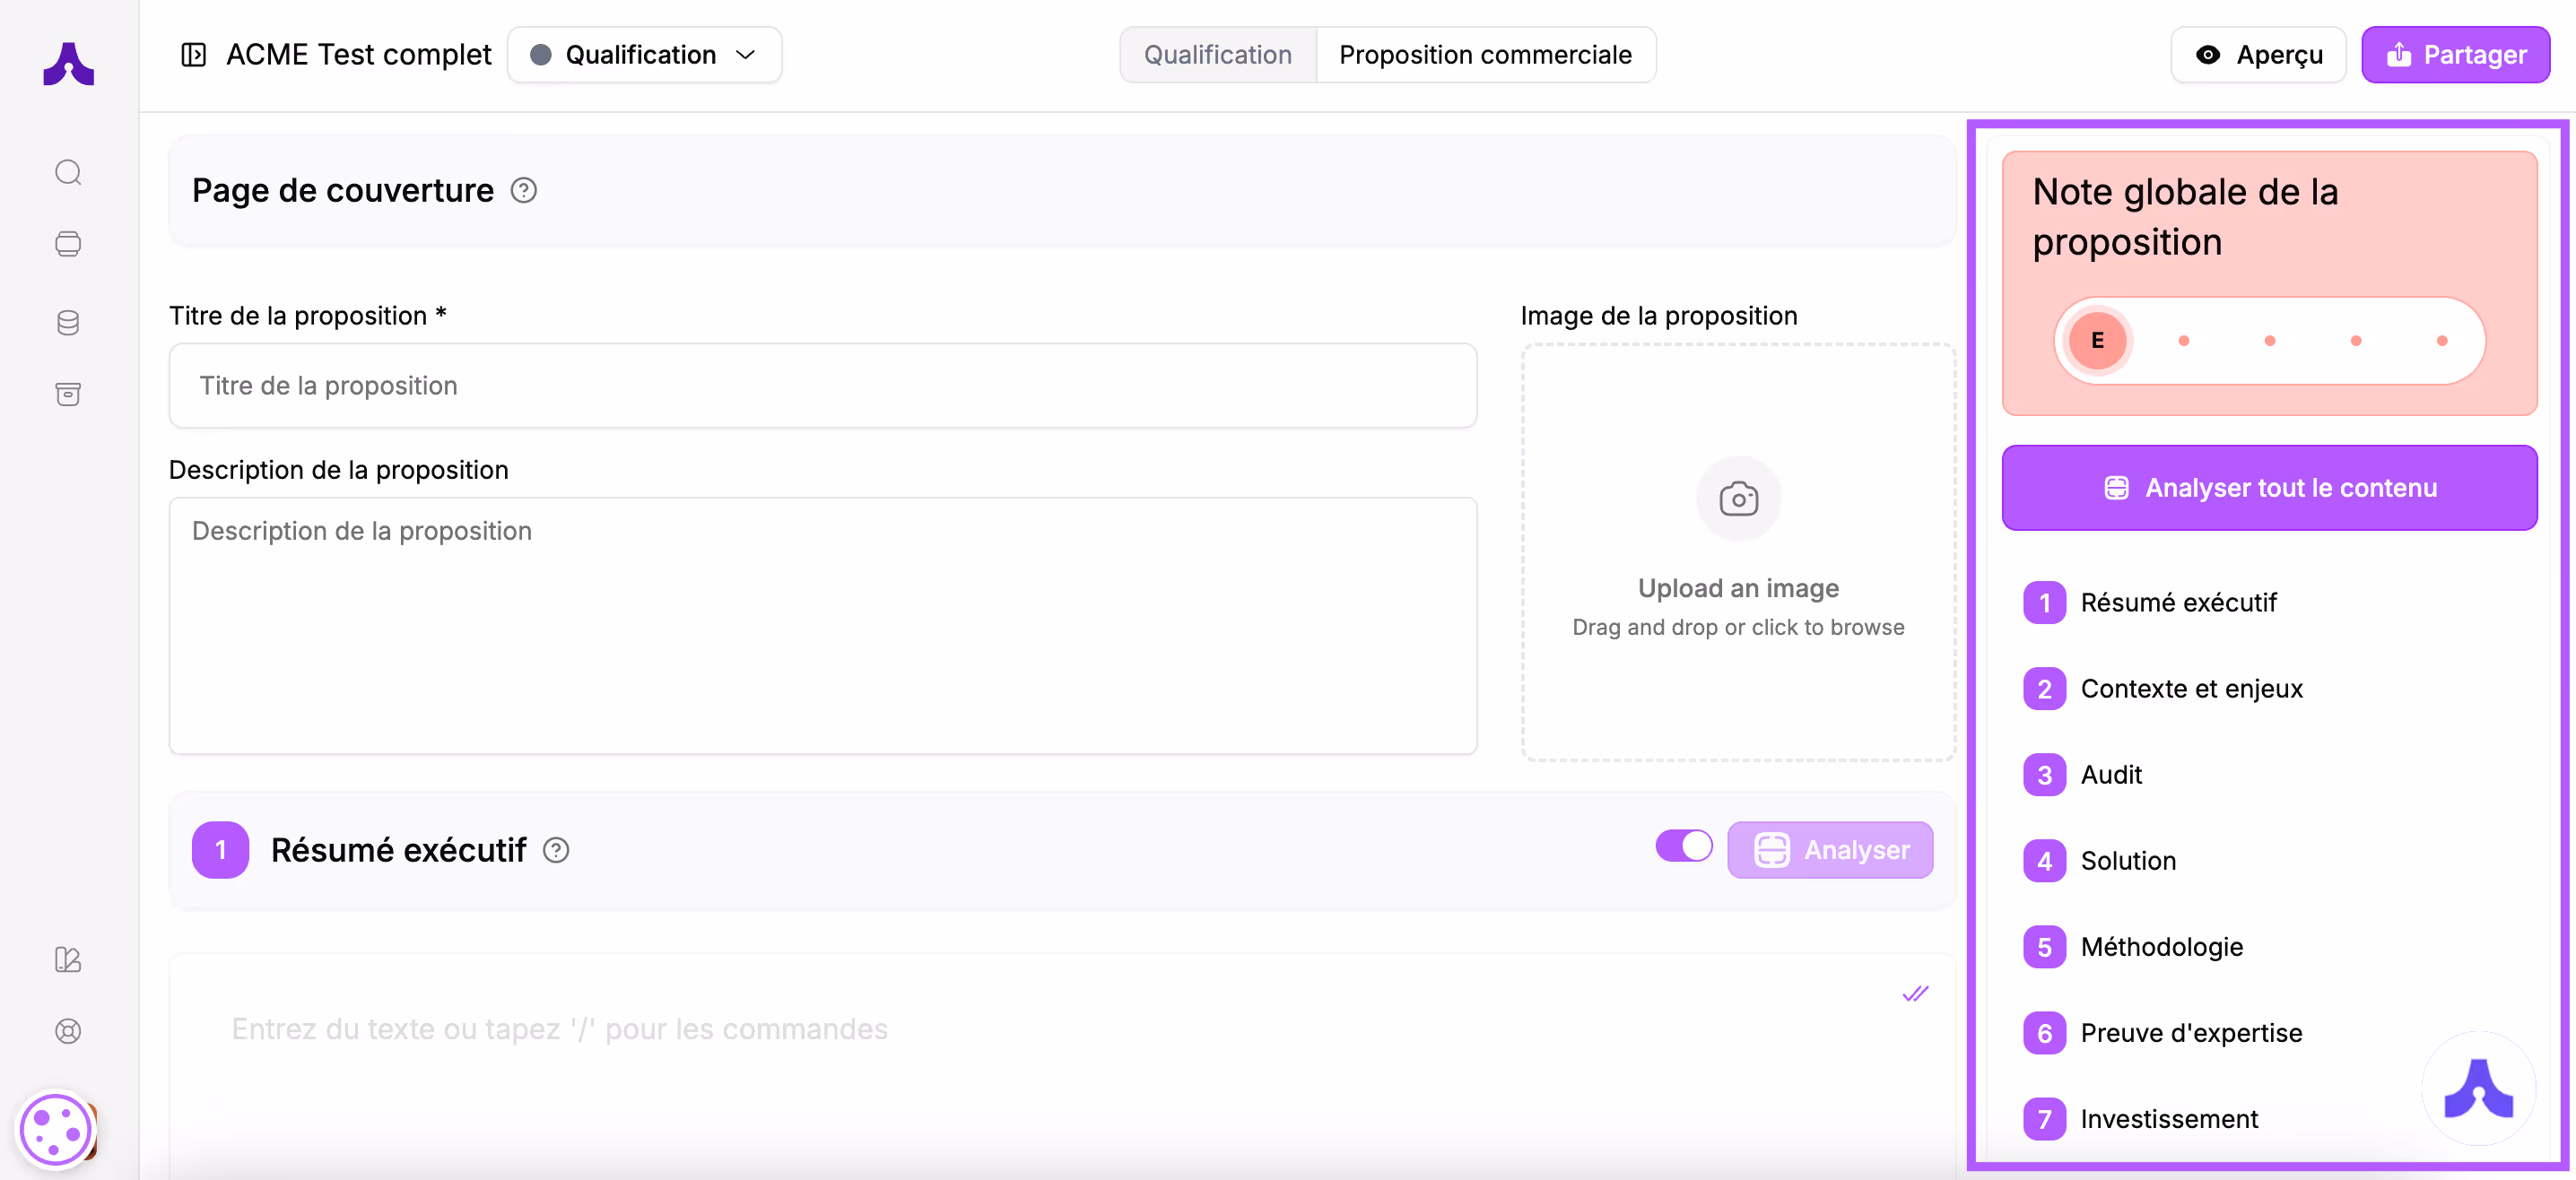Click the camera upload image icon

1738,498
